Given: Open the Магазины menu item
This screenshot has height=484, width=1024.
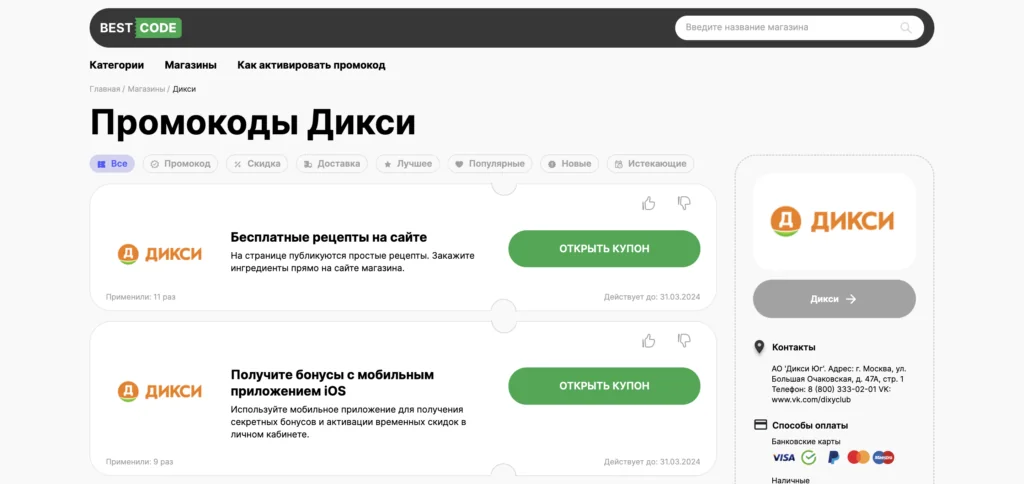Looking at the screenshot, I should pyautogui.click(x=191, y=65).
